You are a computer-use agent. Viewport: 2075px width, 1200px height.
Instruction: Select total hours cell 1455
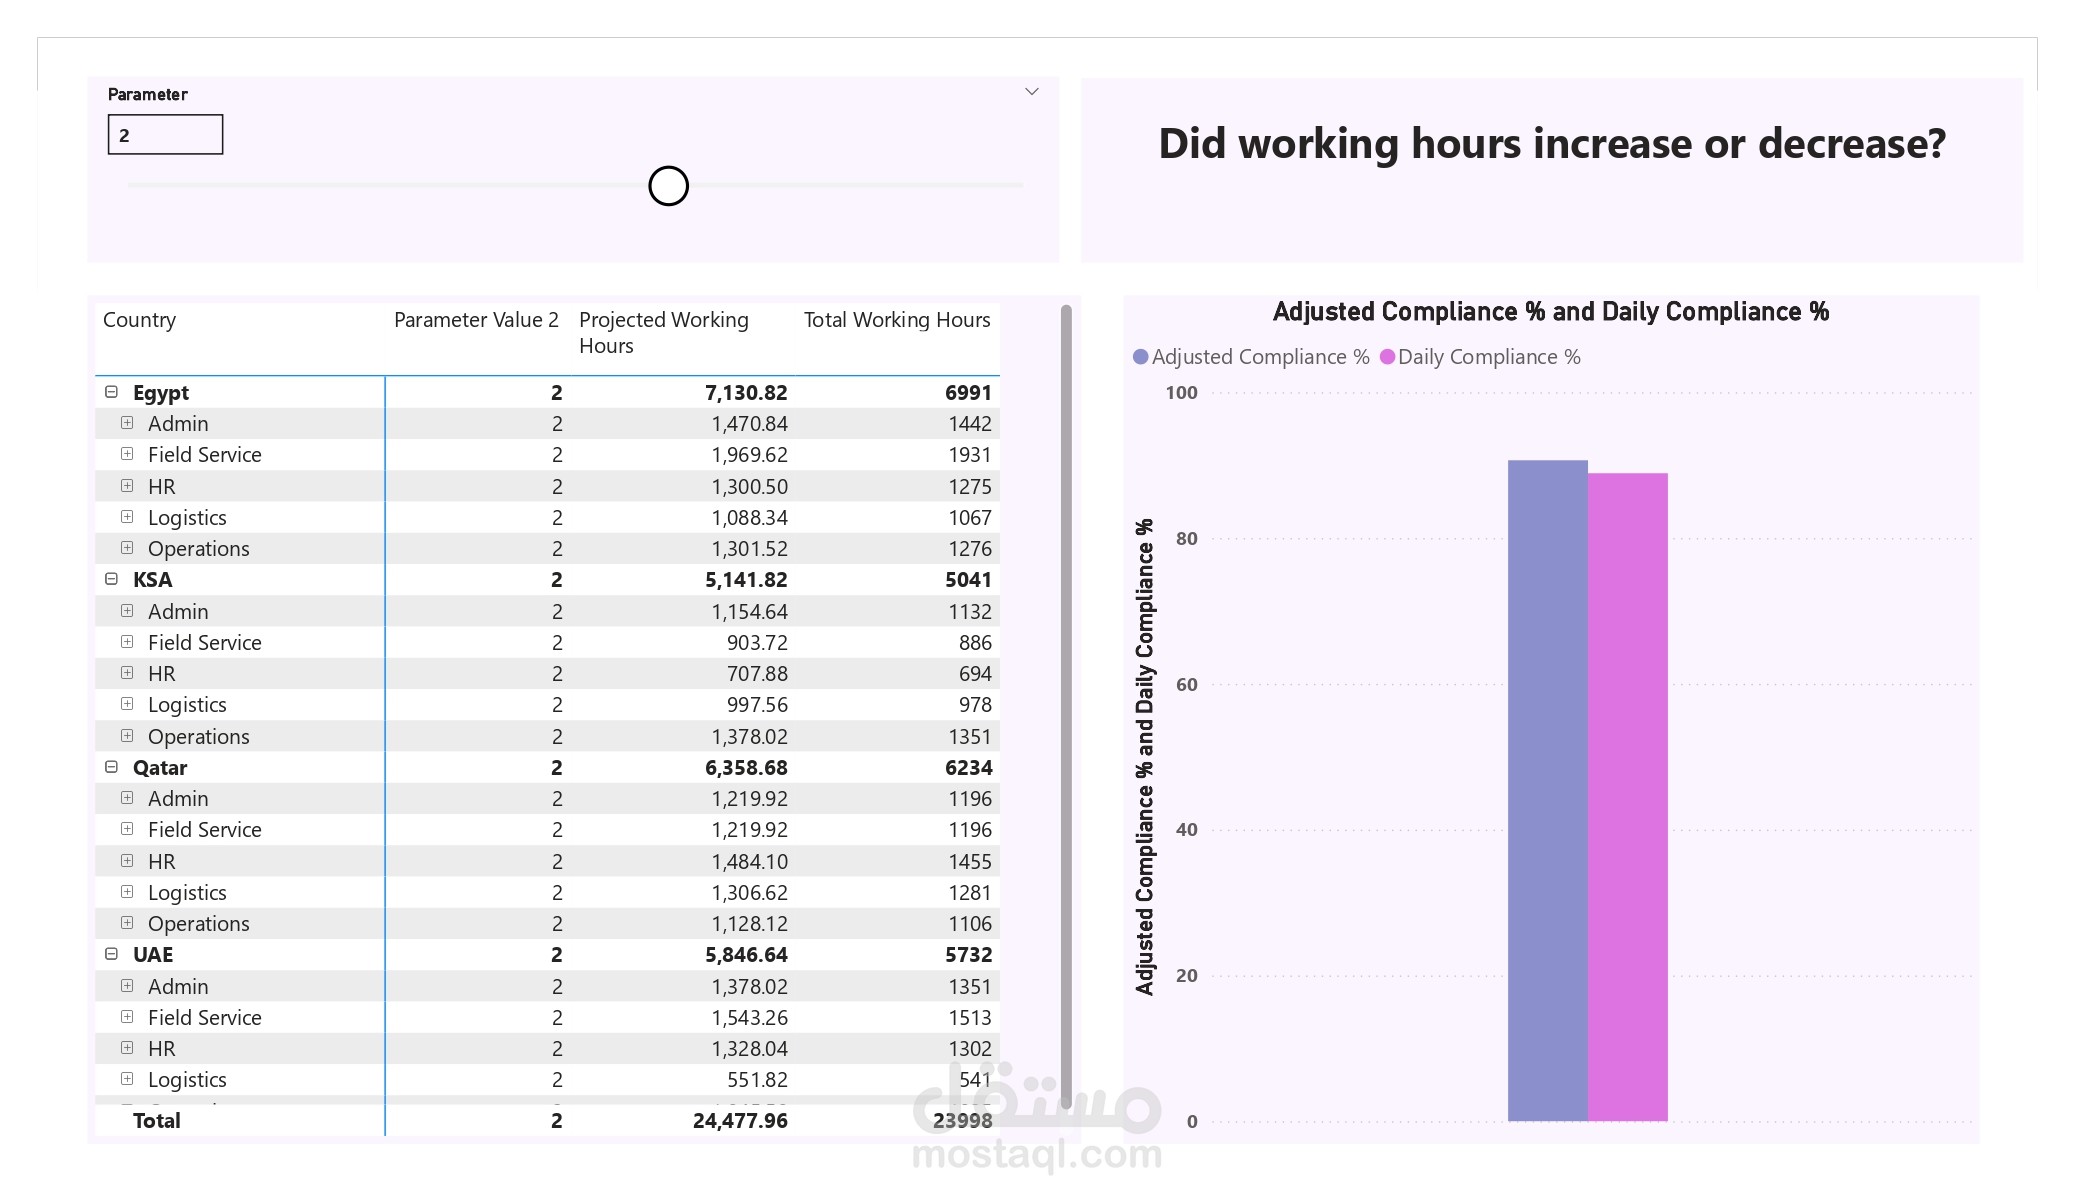(x=970, y=862)
